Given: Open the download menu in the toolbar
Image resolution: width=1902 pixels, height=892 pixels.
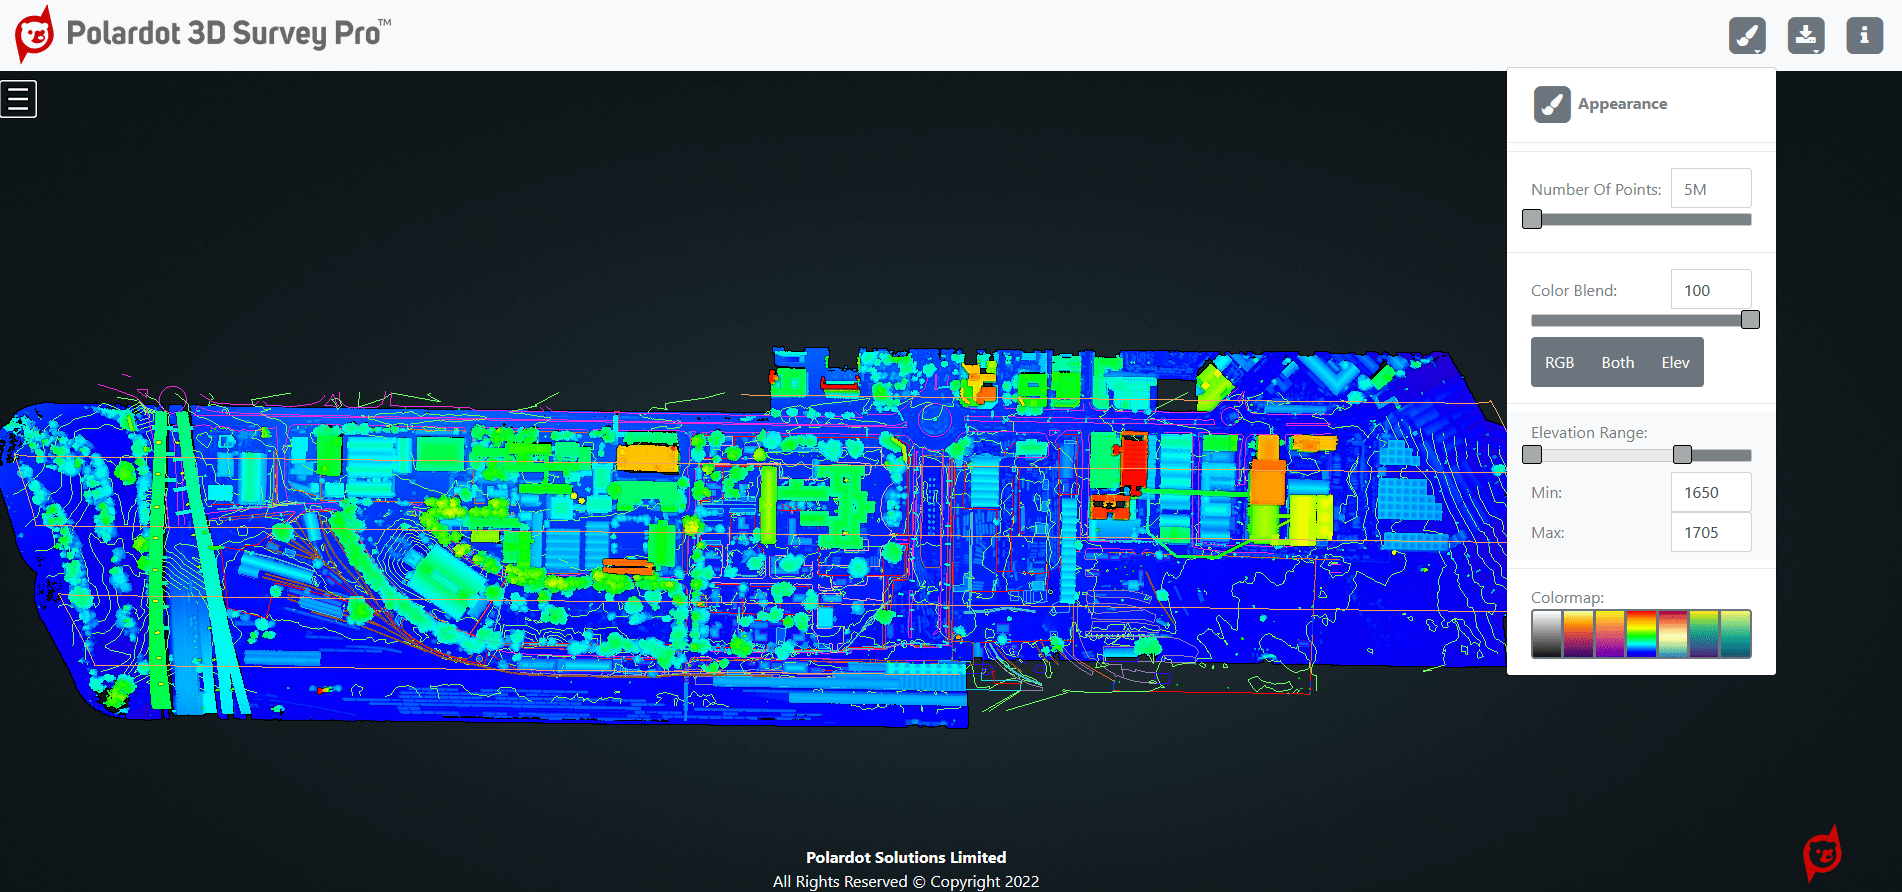Looking at the screenshot, I should point(1805,36).
